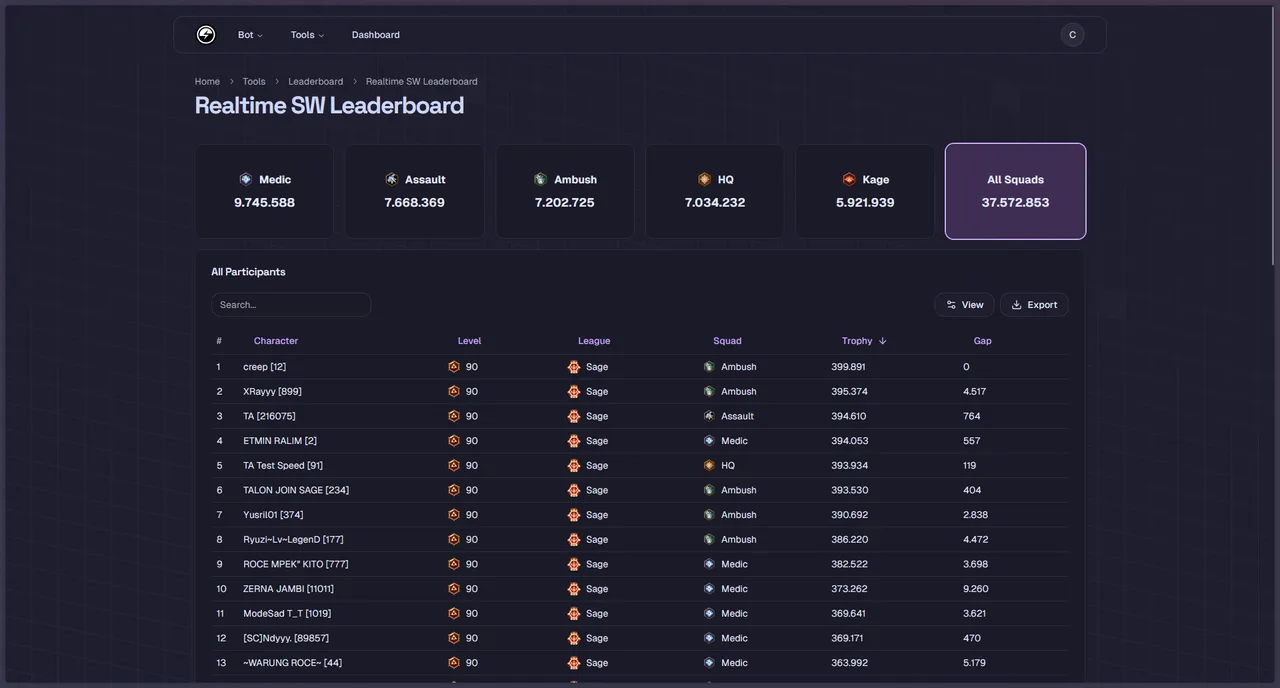Click gap value '4.517'

975,392
